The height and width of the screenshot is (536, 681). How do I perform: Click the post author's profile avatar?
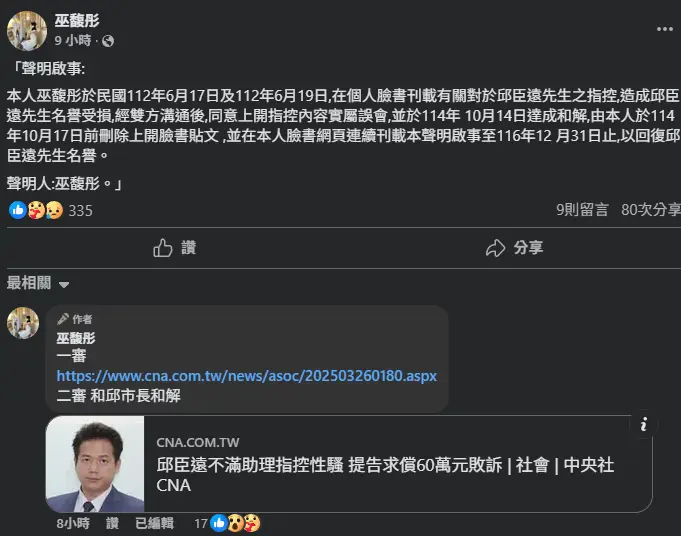pos(27,31)
